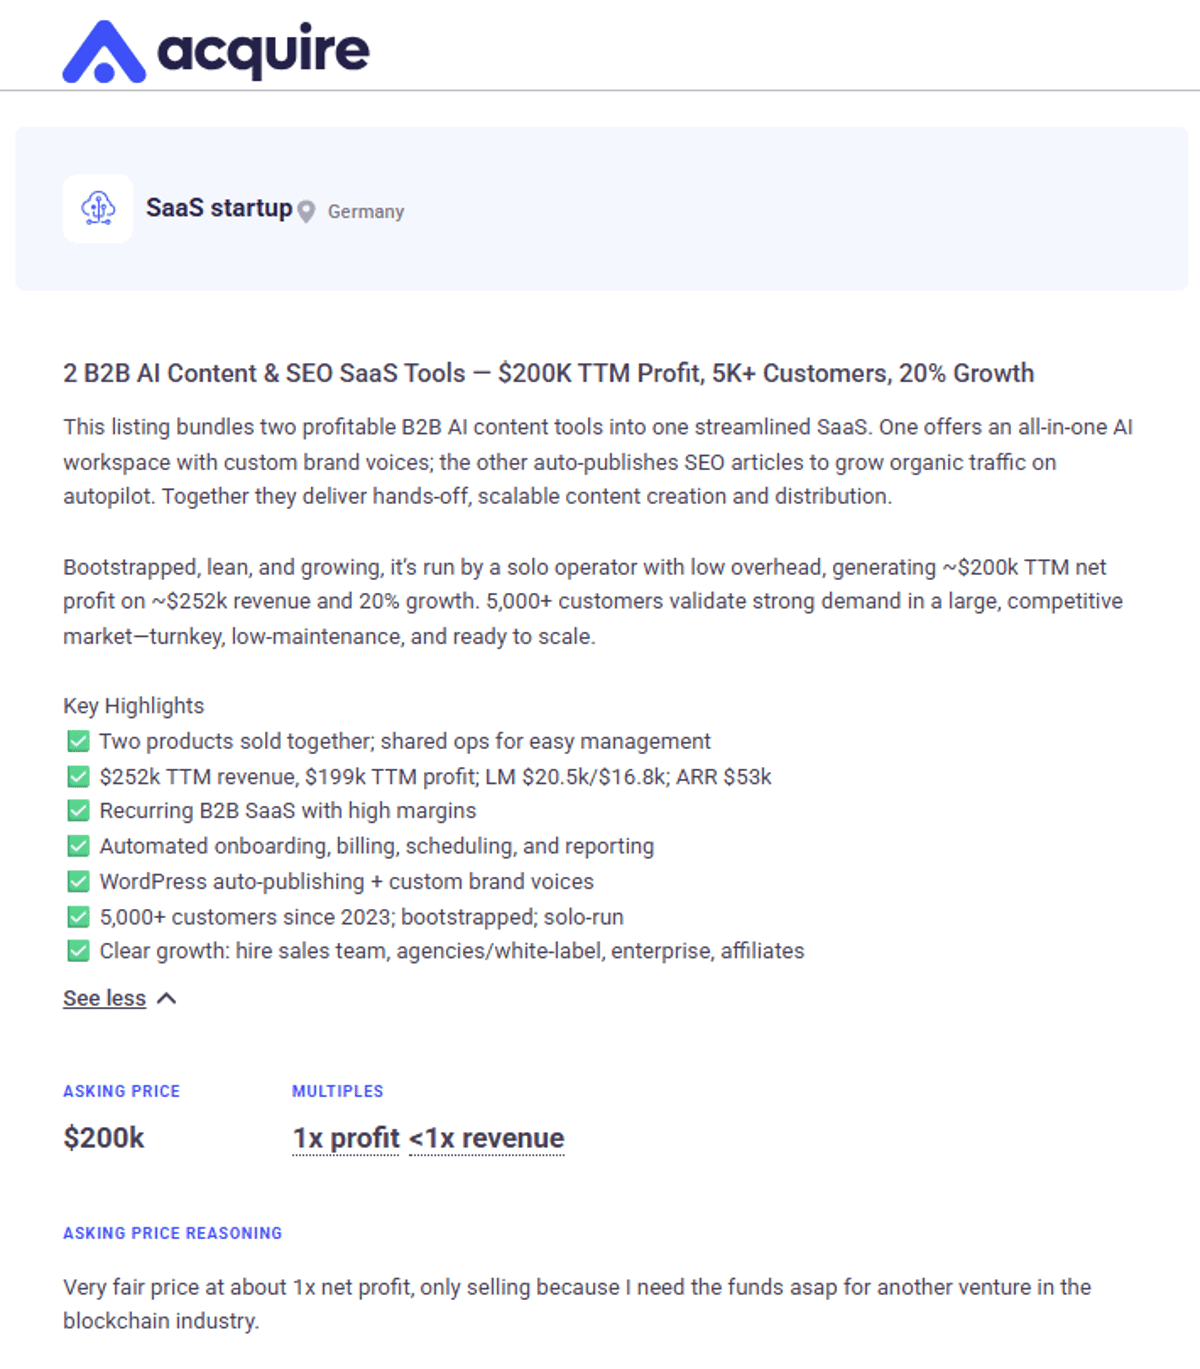Click the "ASKING PRICE REASONING" heading
Viewport: 1200px width, 1369px height.
pos(172,1233)
